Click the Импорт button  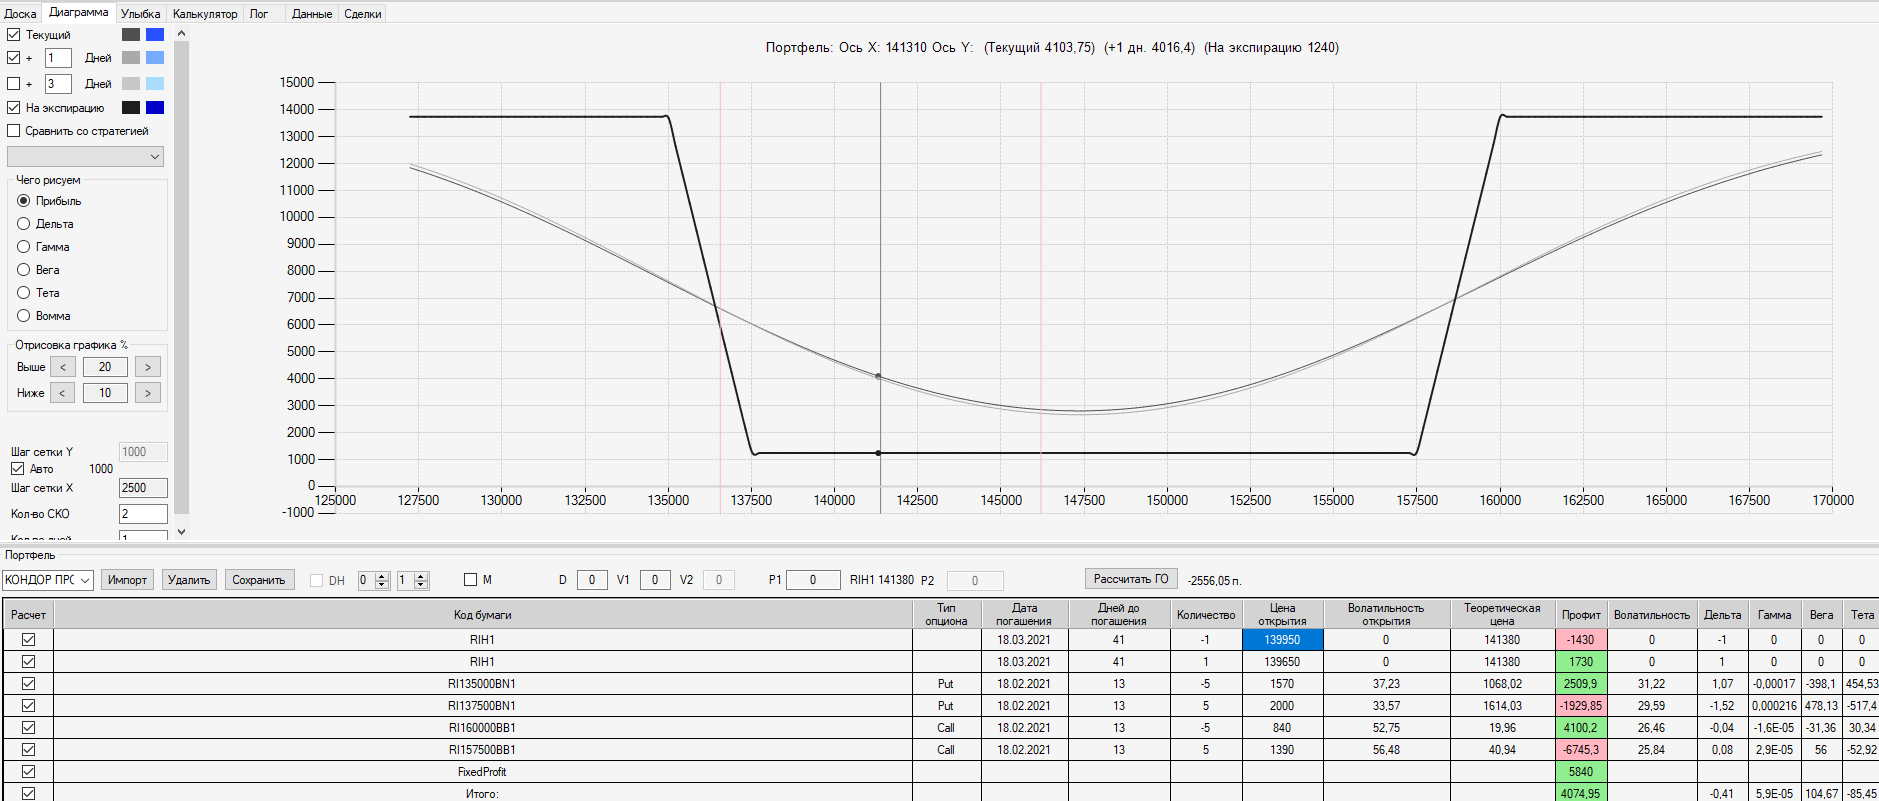pos(127,580)
